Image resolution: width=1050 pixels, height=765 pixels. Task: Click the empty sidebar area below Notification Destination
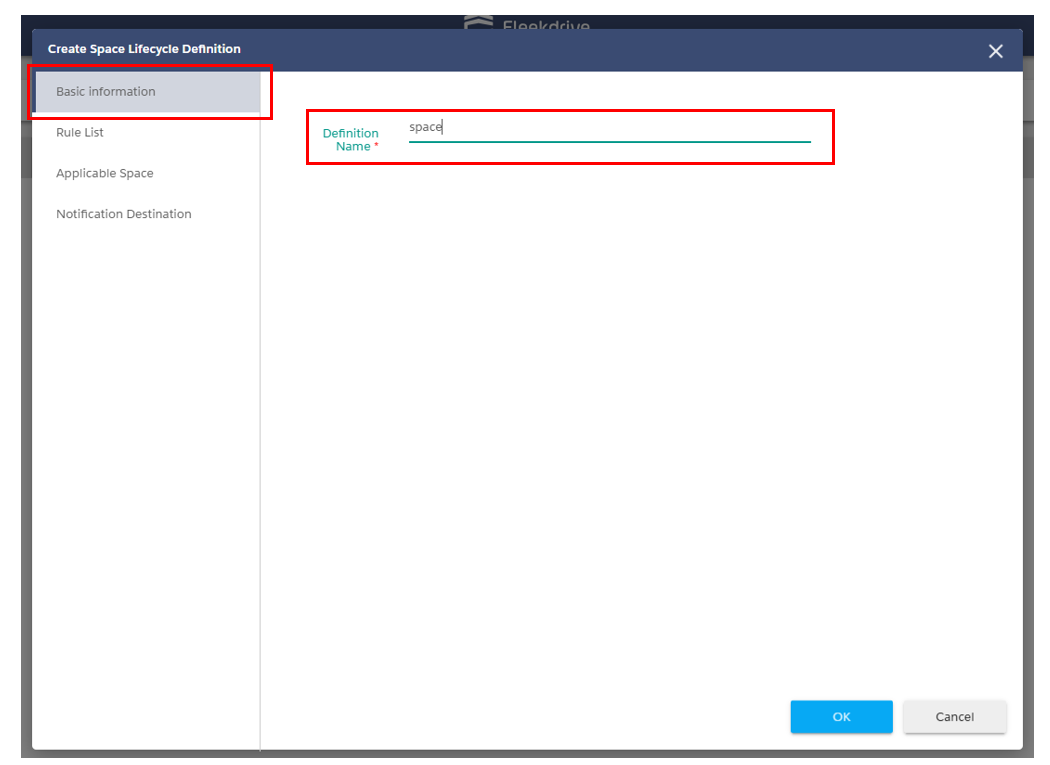click(145, 450)
